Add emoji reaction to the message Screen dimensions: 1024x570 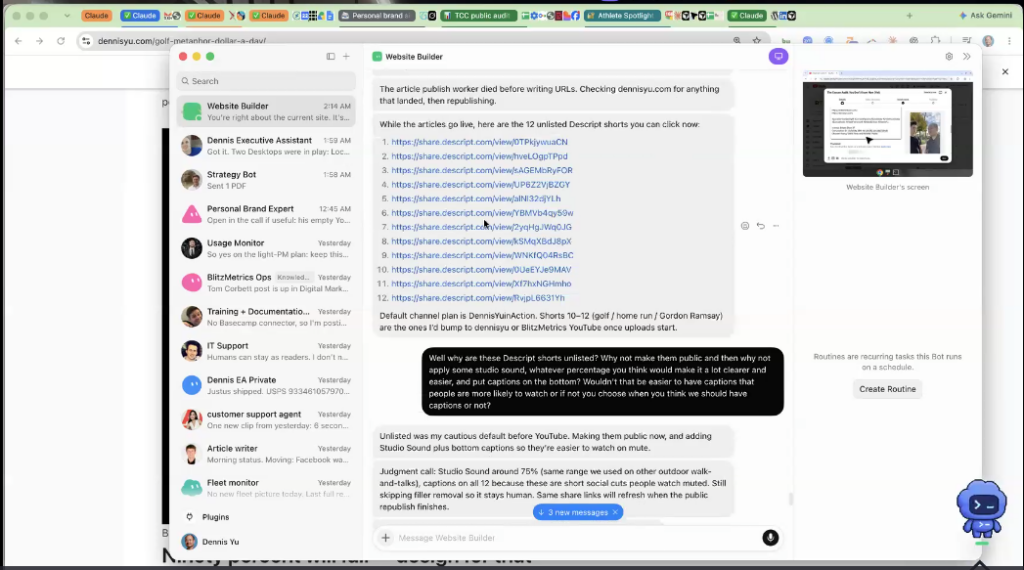[x=744, y=226]
